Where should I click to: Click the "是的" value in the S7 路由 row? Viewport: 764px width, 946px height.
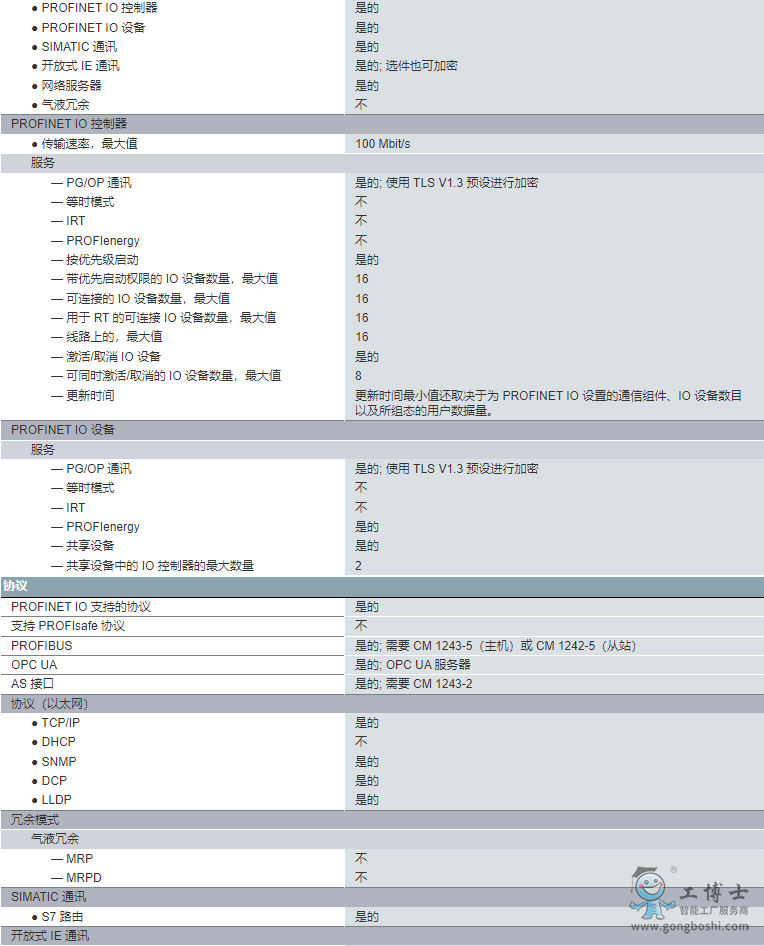(367, 917)
